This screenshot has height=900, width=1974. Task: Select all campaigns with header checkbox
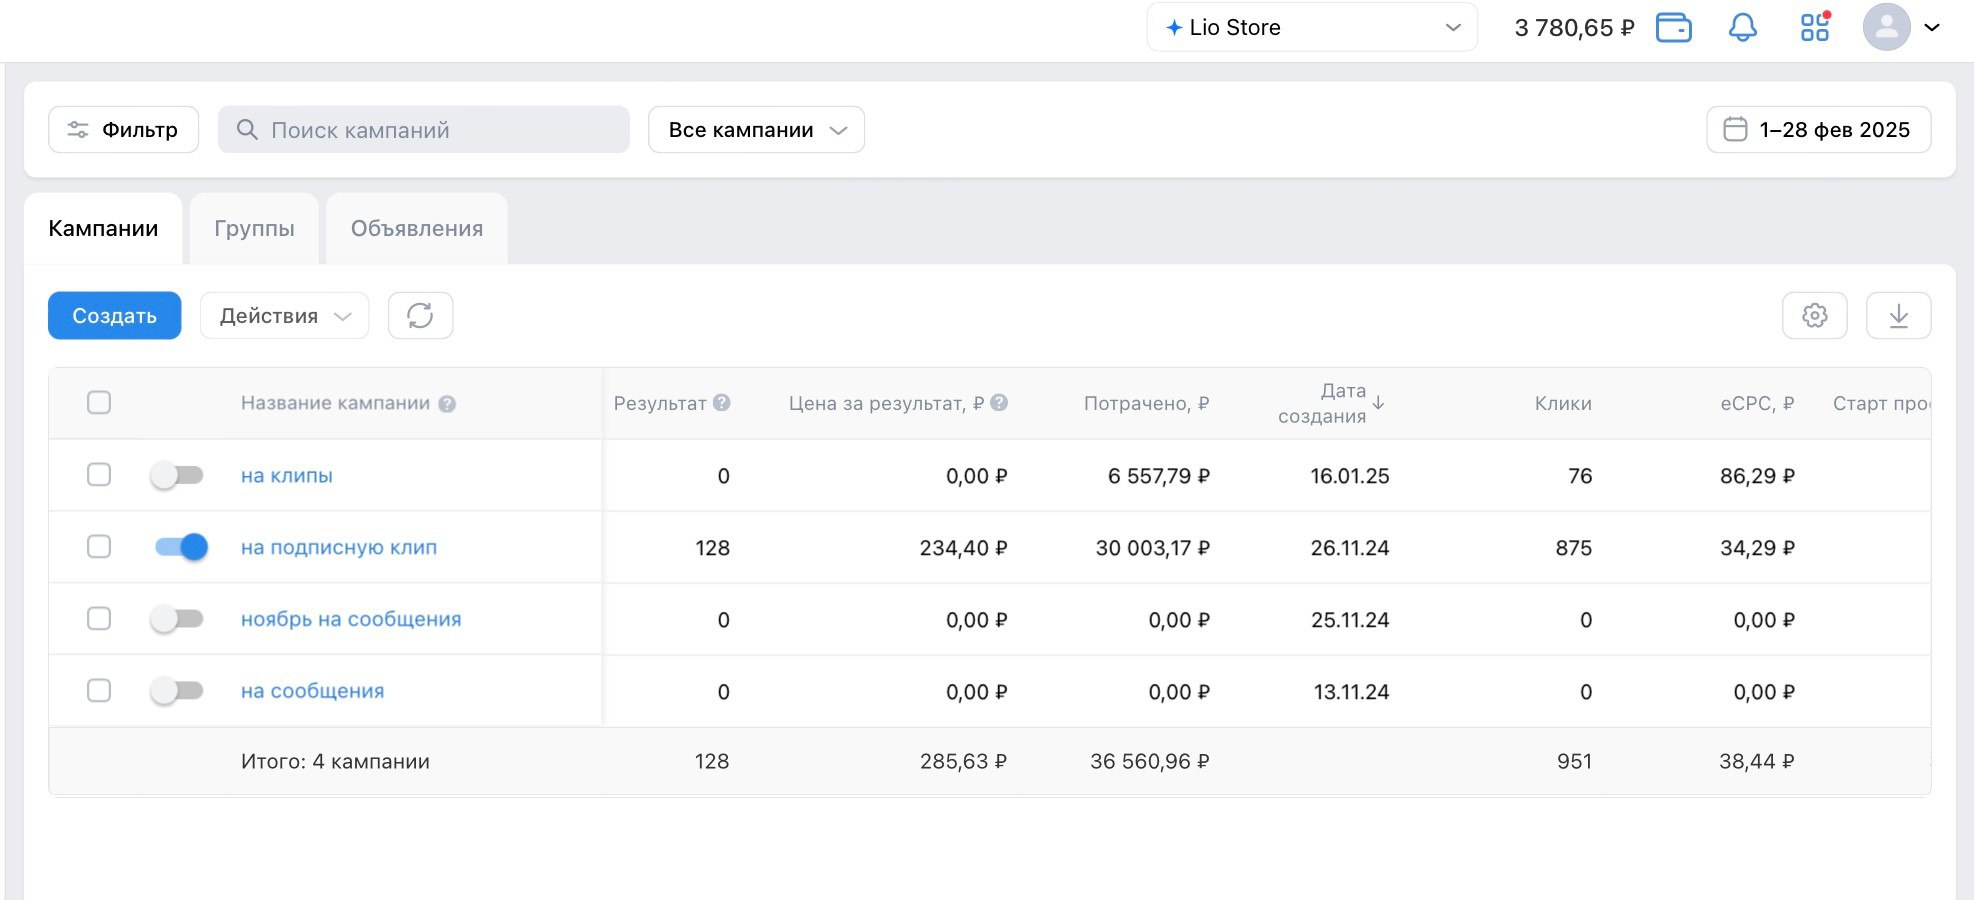[x=99, y=403]
